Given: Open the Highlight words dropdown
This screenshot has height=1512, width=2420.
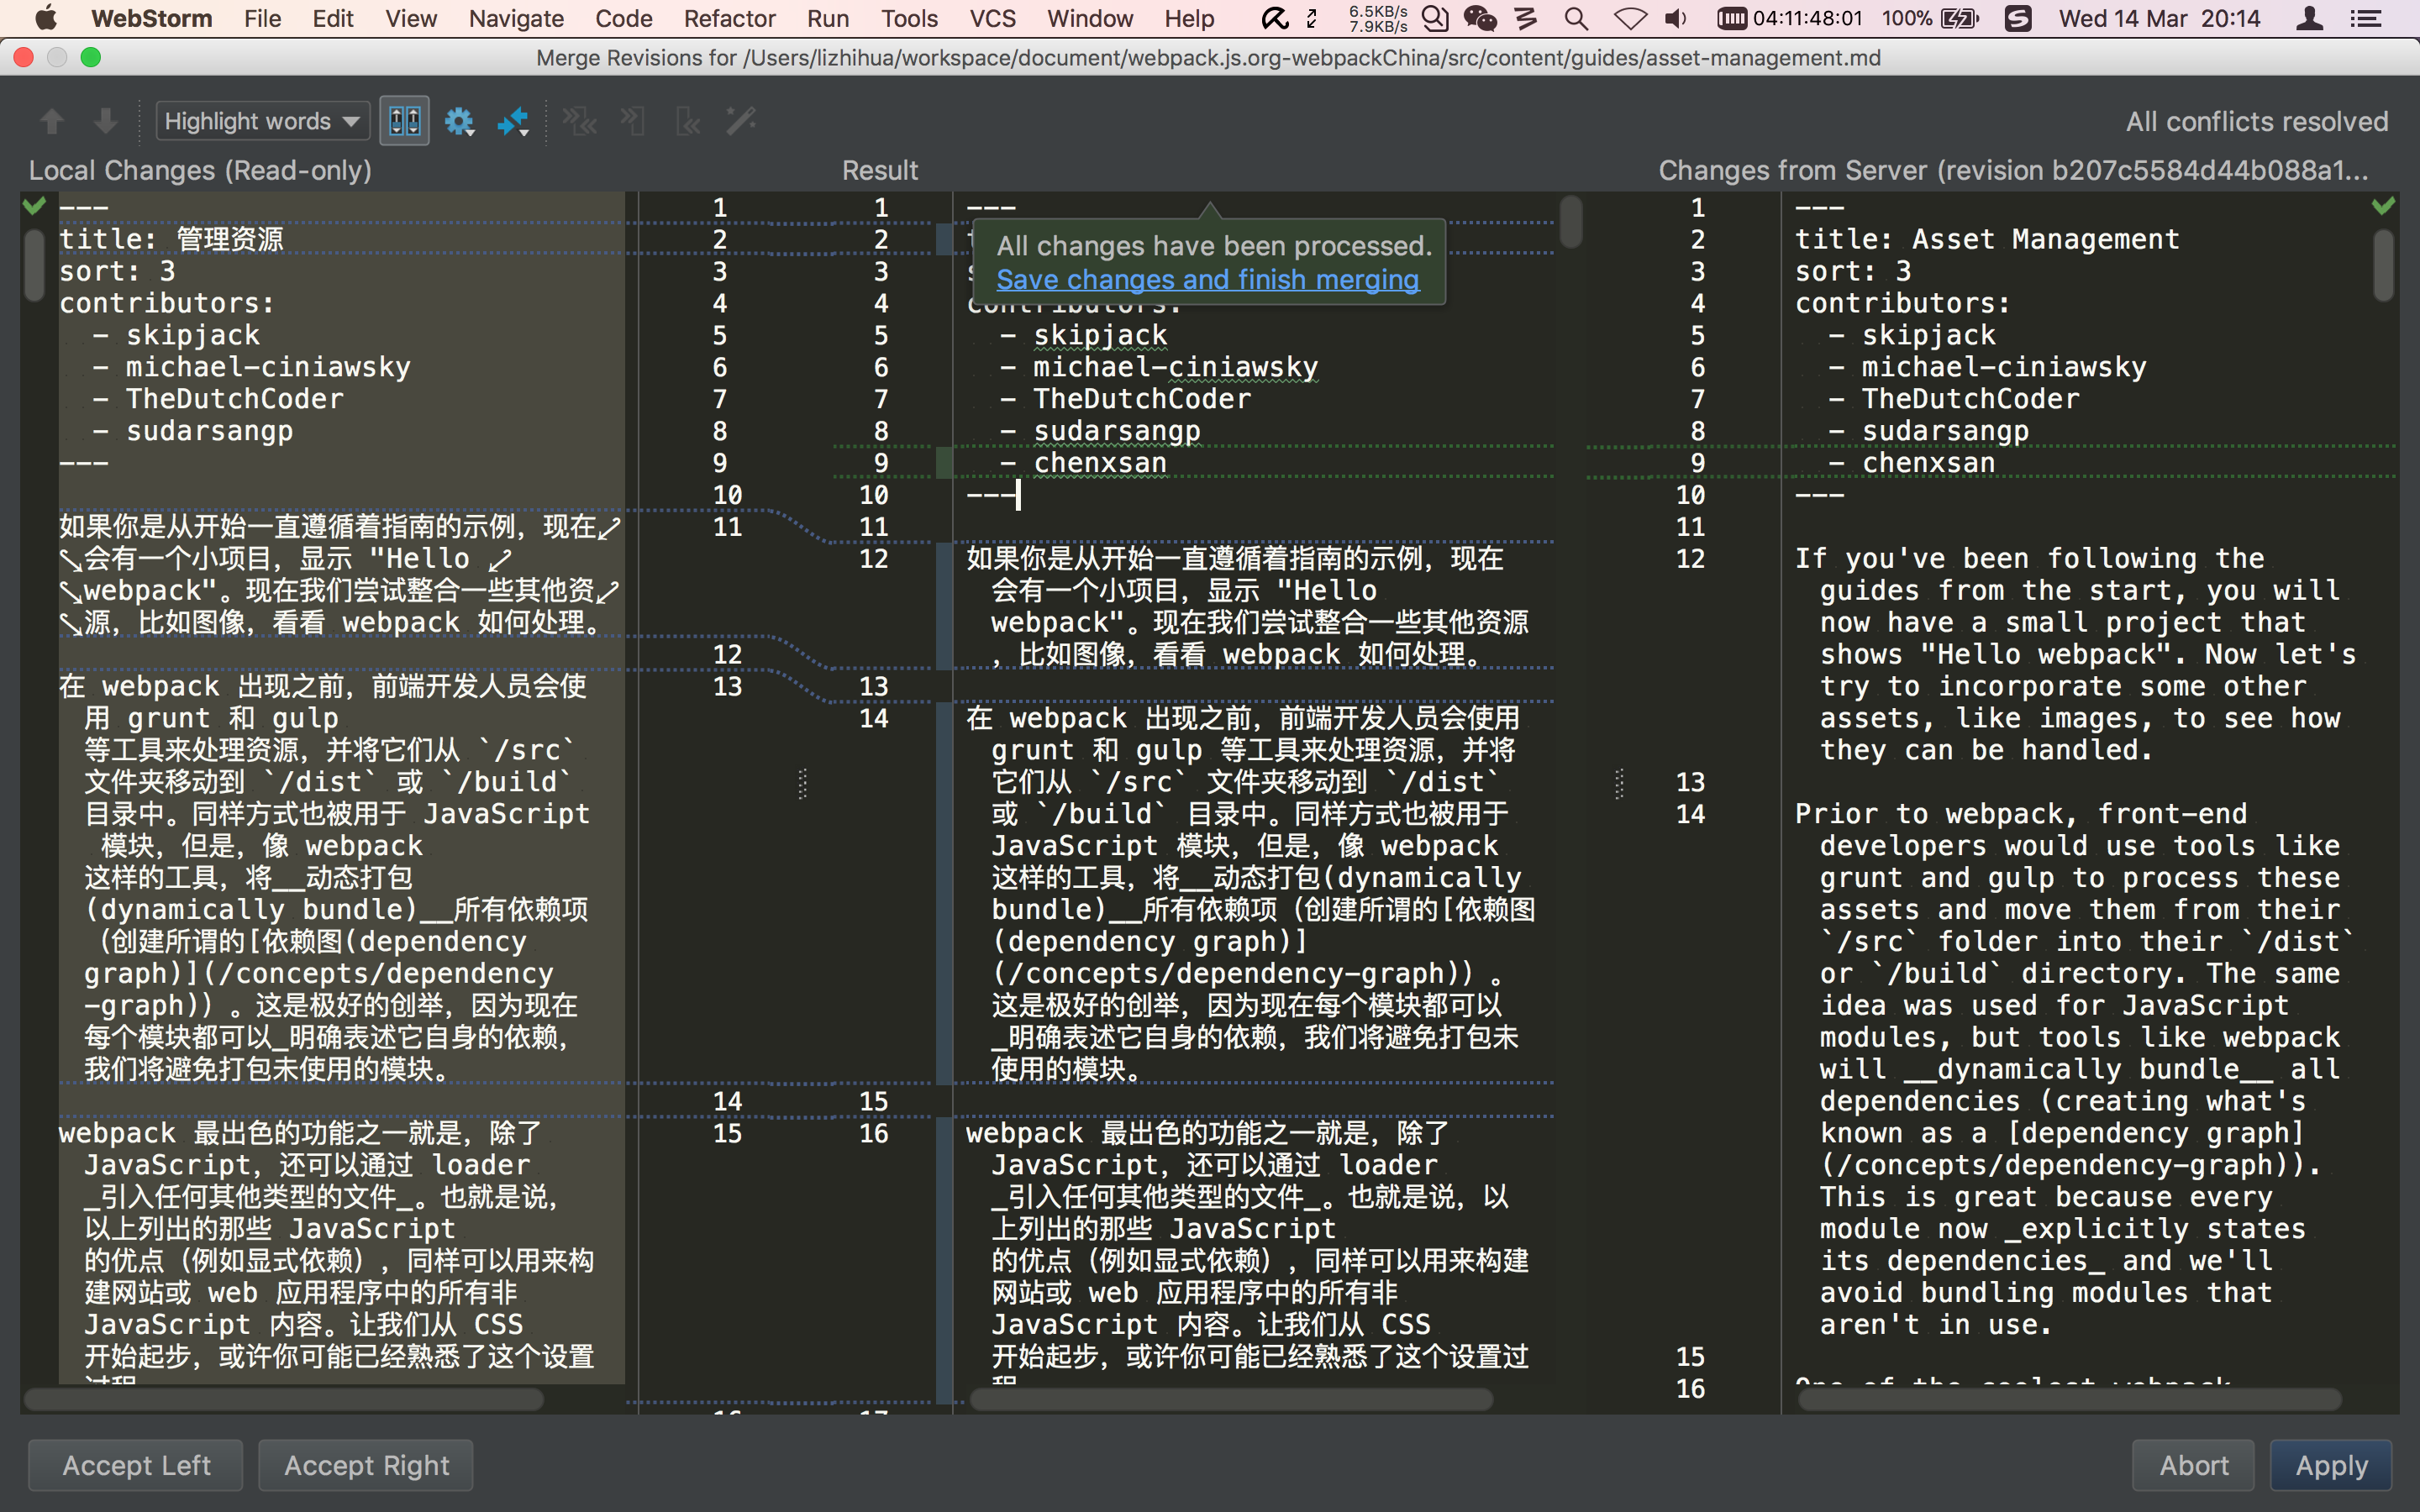Looking at the screenshot, I should pos(262,122).
